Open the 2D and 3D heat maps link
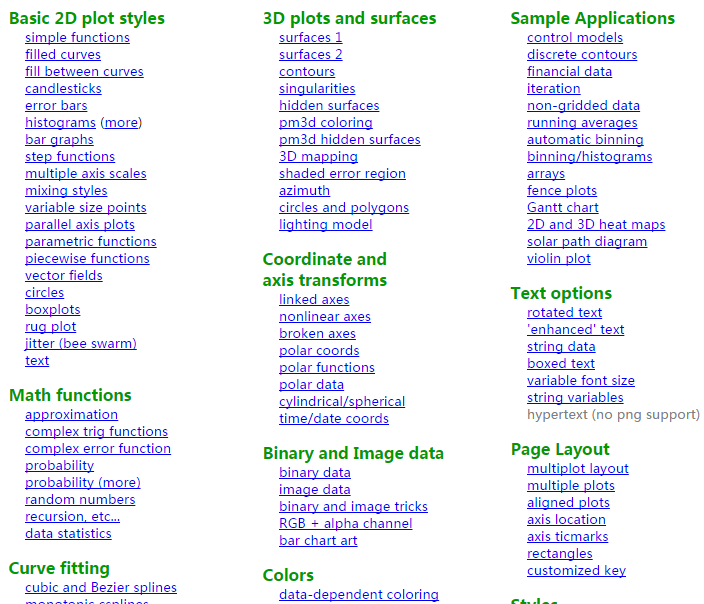This screenshot has height=604, width=704. [x=596, y=225]
